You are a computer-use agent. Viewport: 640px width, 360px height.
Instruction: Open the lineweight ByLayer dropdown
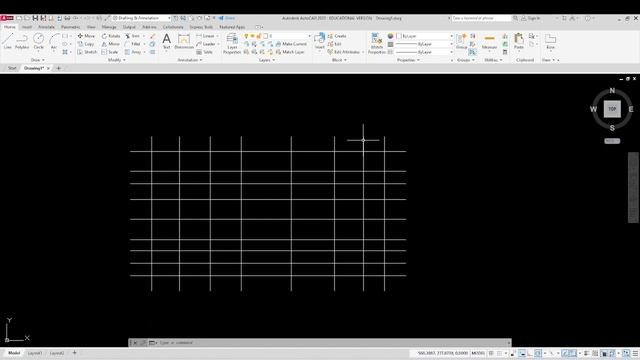pos(424,44)
